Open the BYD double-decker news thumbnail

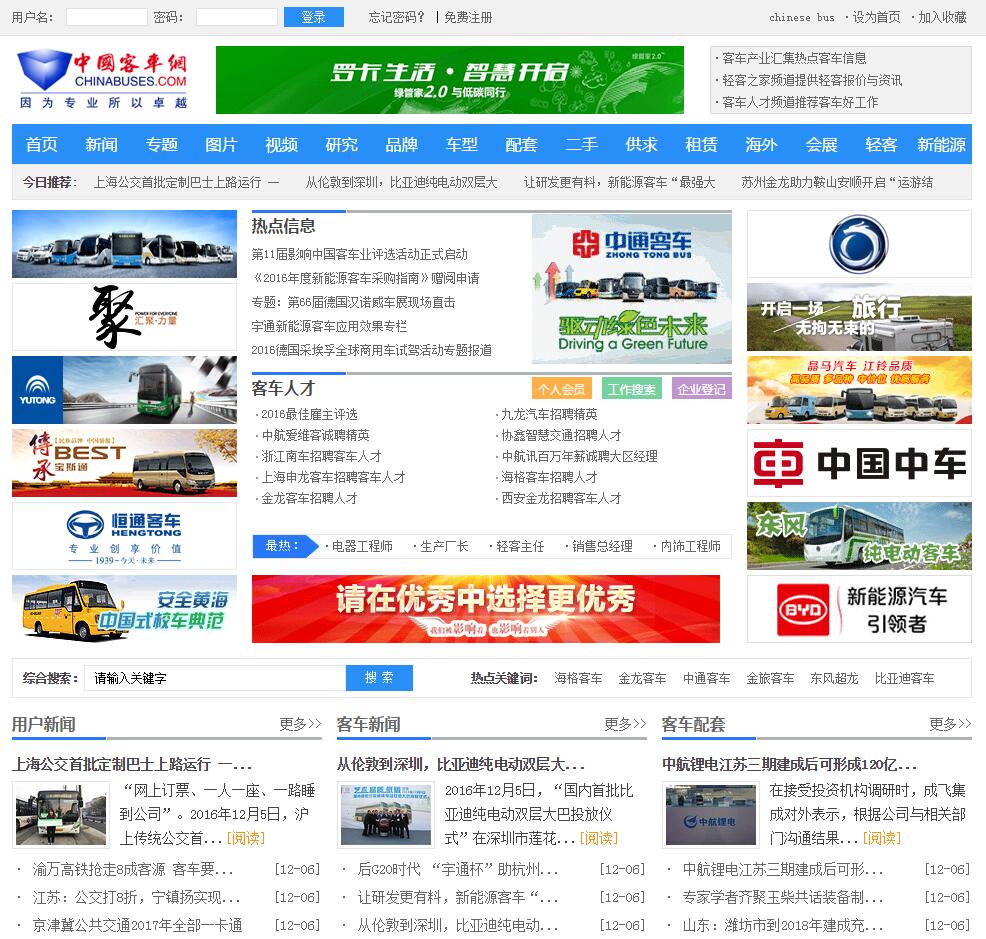click(386, 814)
